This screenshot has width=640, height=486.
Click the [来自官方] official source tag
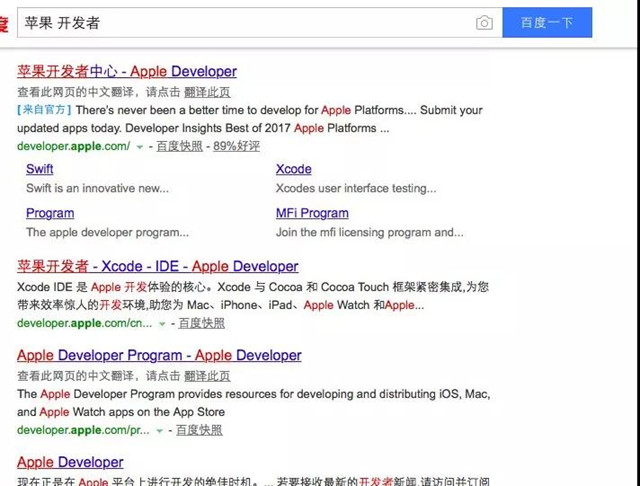[44, 110]
